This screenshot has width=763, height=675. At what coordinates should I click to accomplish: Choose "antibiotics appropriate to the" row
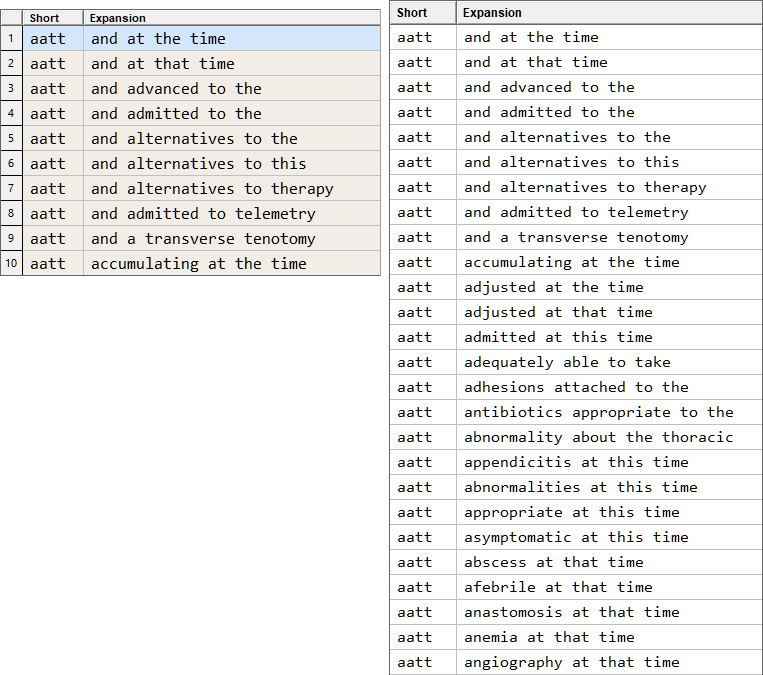[598, 412]
